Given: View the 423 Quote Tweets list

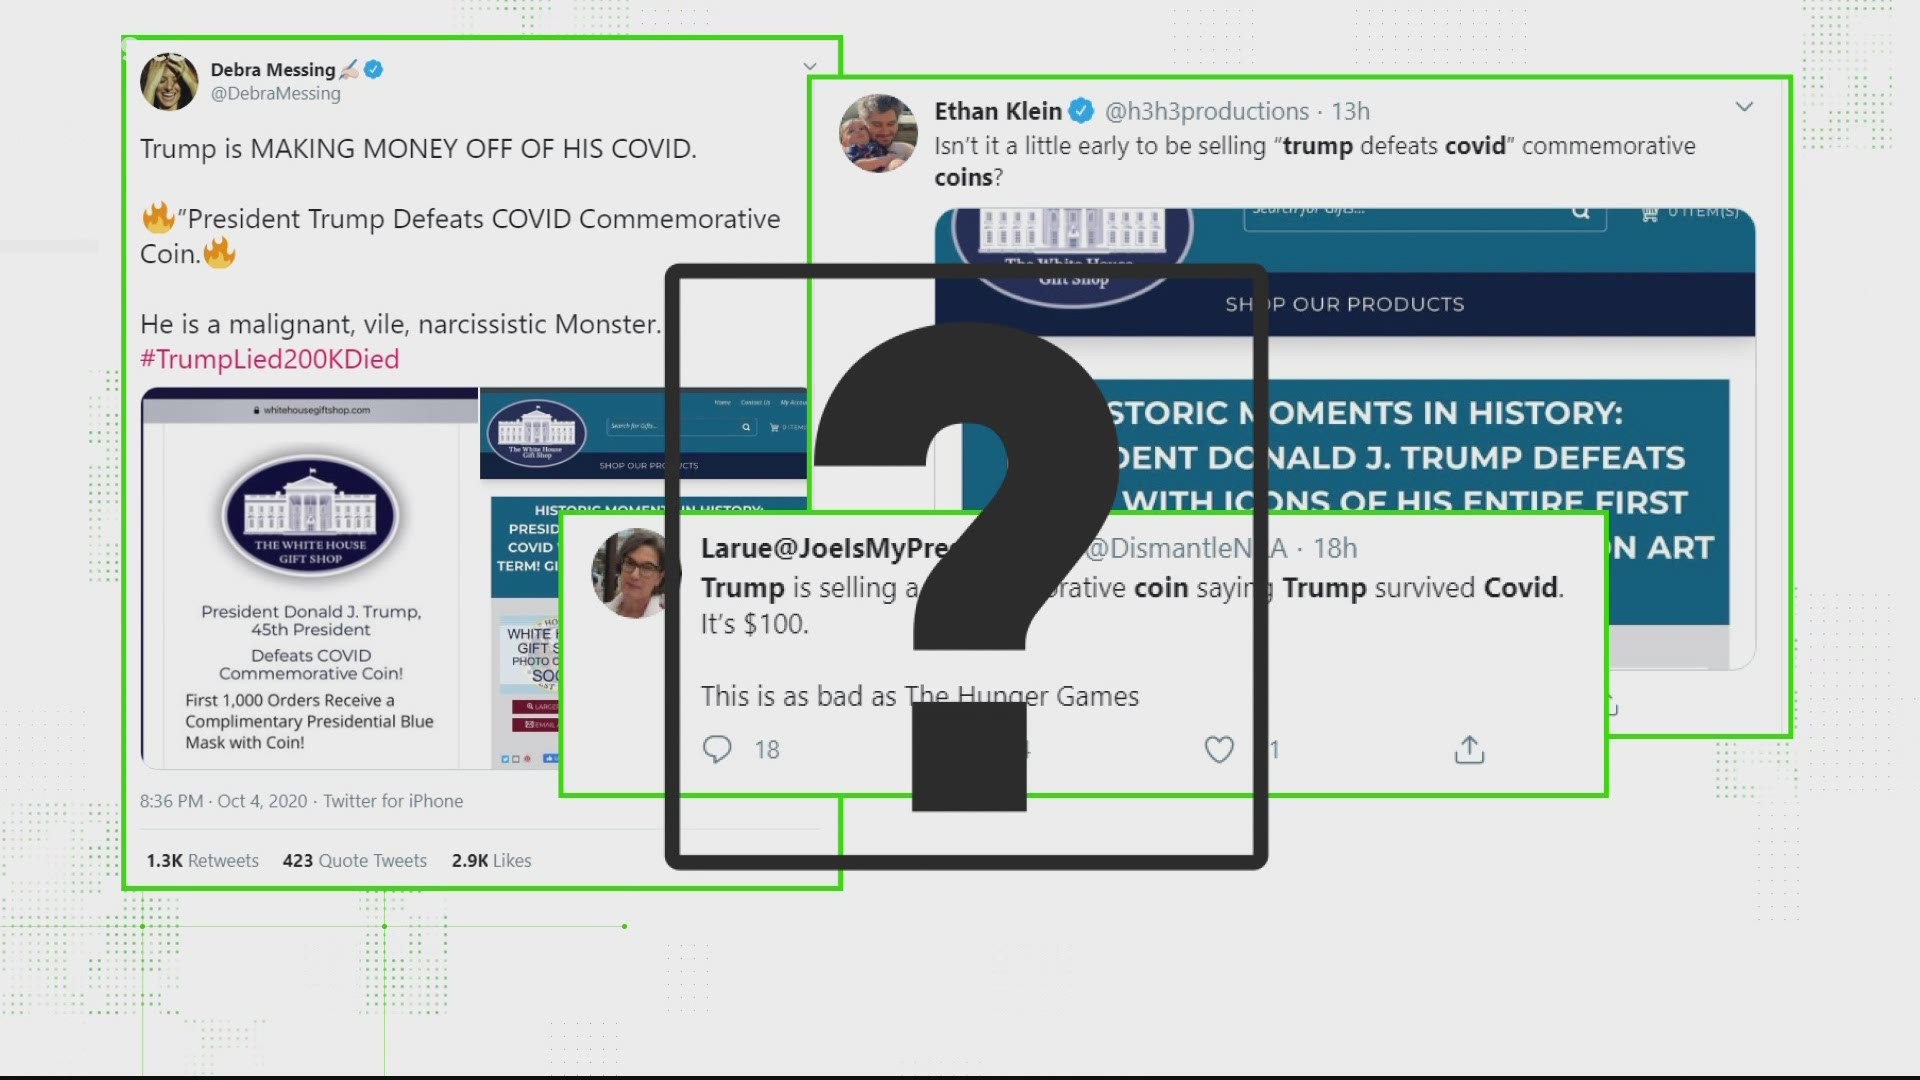Looking at the screenshot, I should pos(354,861).
